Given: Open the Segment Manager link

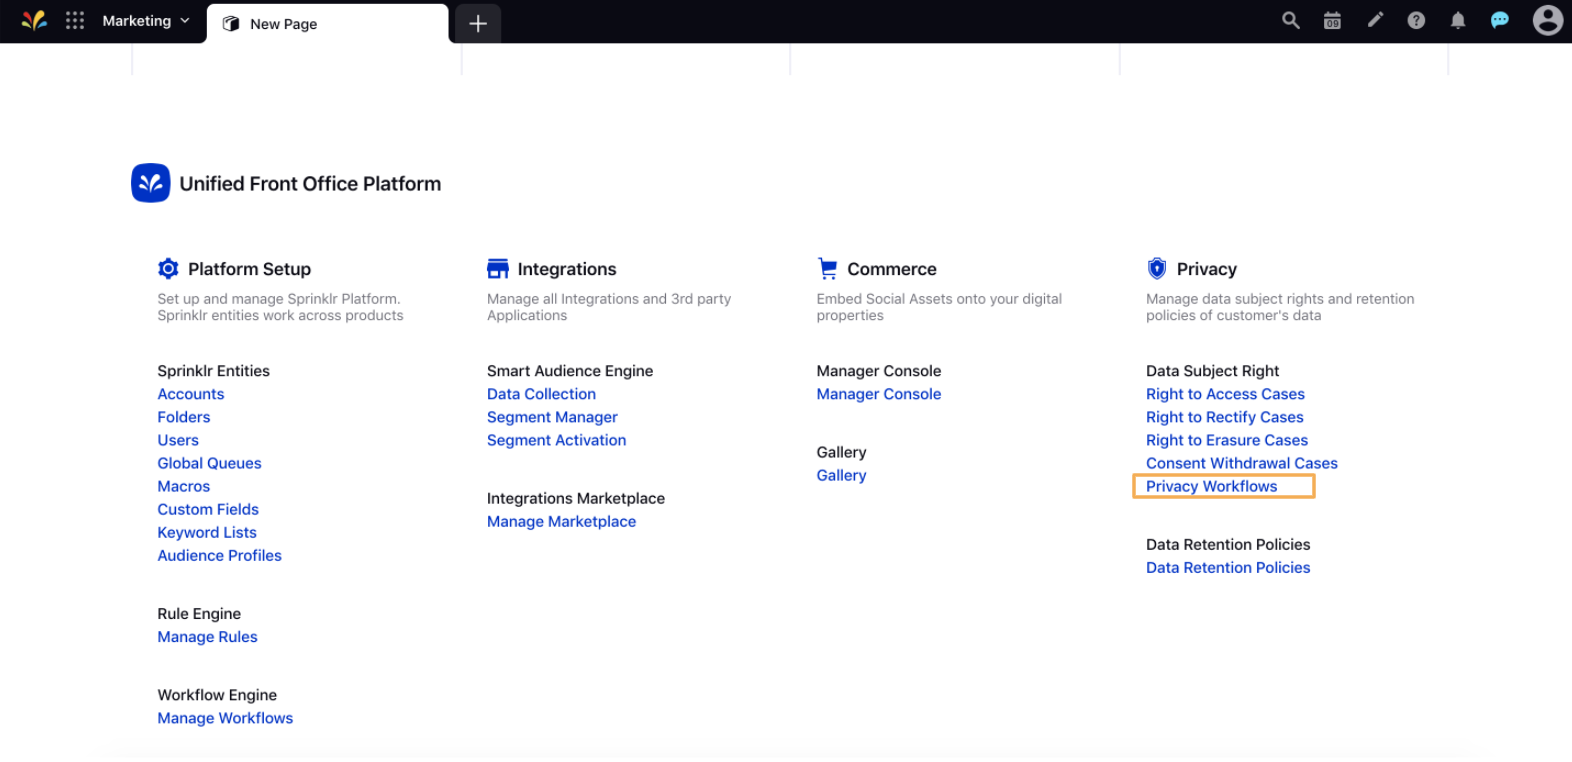Looking at the screenshot, I should tap(552, 417).
